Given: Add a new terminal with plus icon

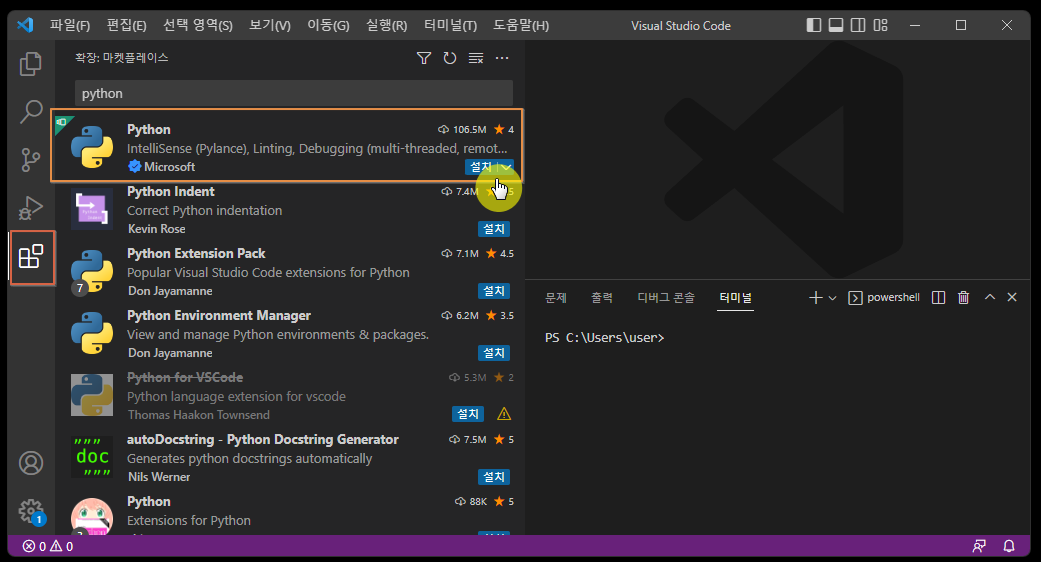Looking at the screenshot, I should (816, 297).
